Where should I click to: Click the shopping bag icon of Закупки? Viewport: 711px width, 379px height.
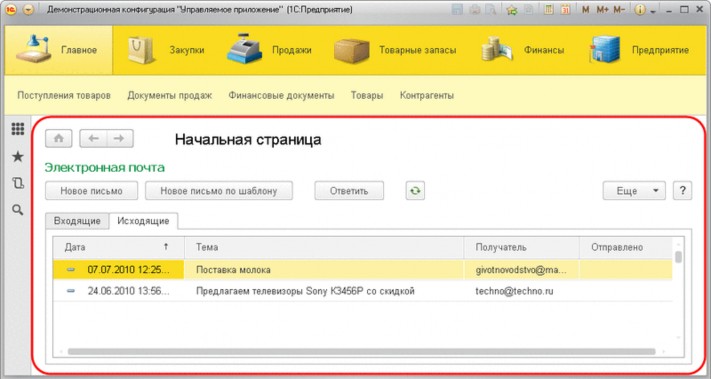click(x=141, y=50)
